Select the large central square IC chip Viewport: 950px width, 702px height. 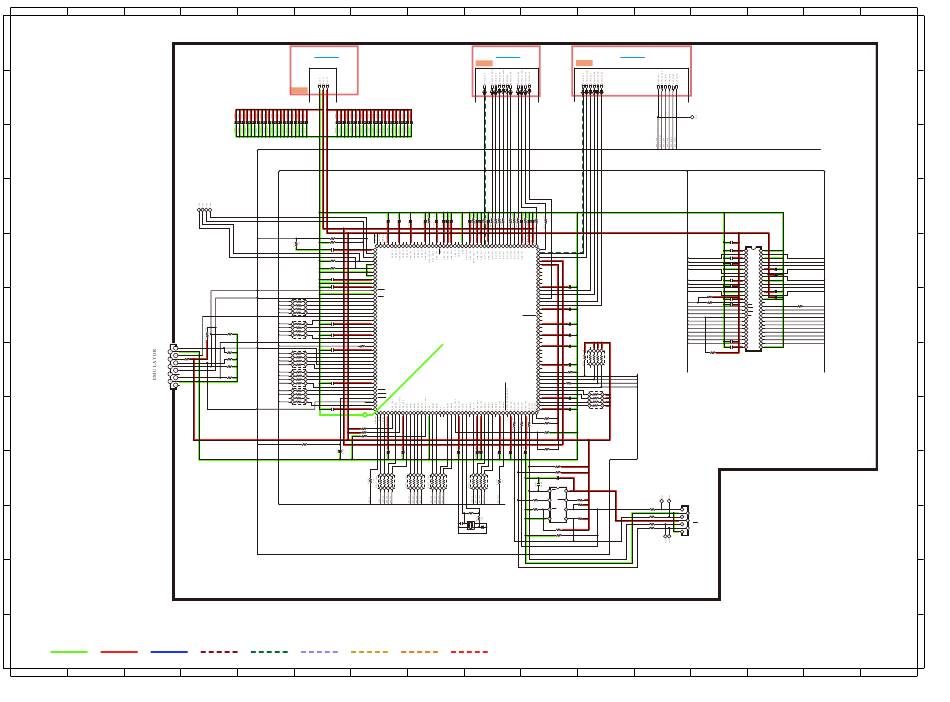(457, 329)
